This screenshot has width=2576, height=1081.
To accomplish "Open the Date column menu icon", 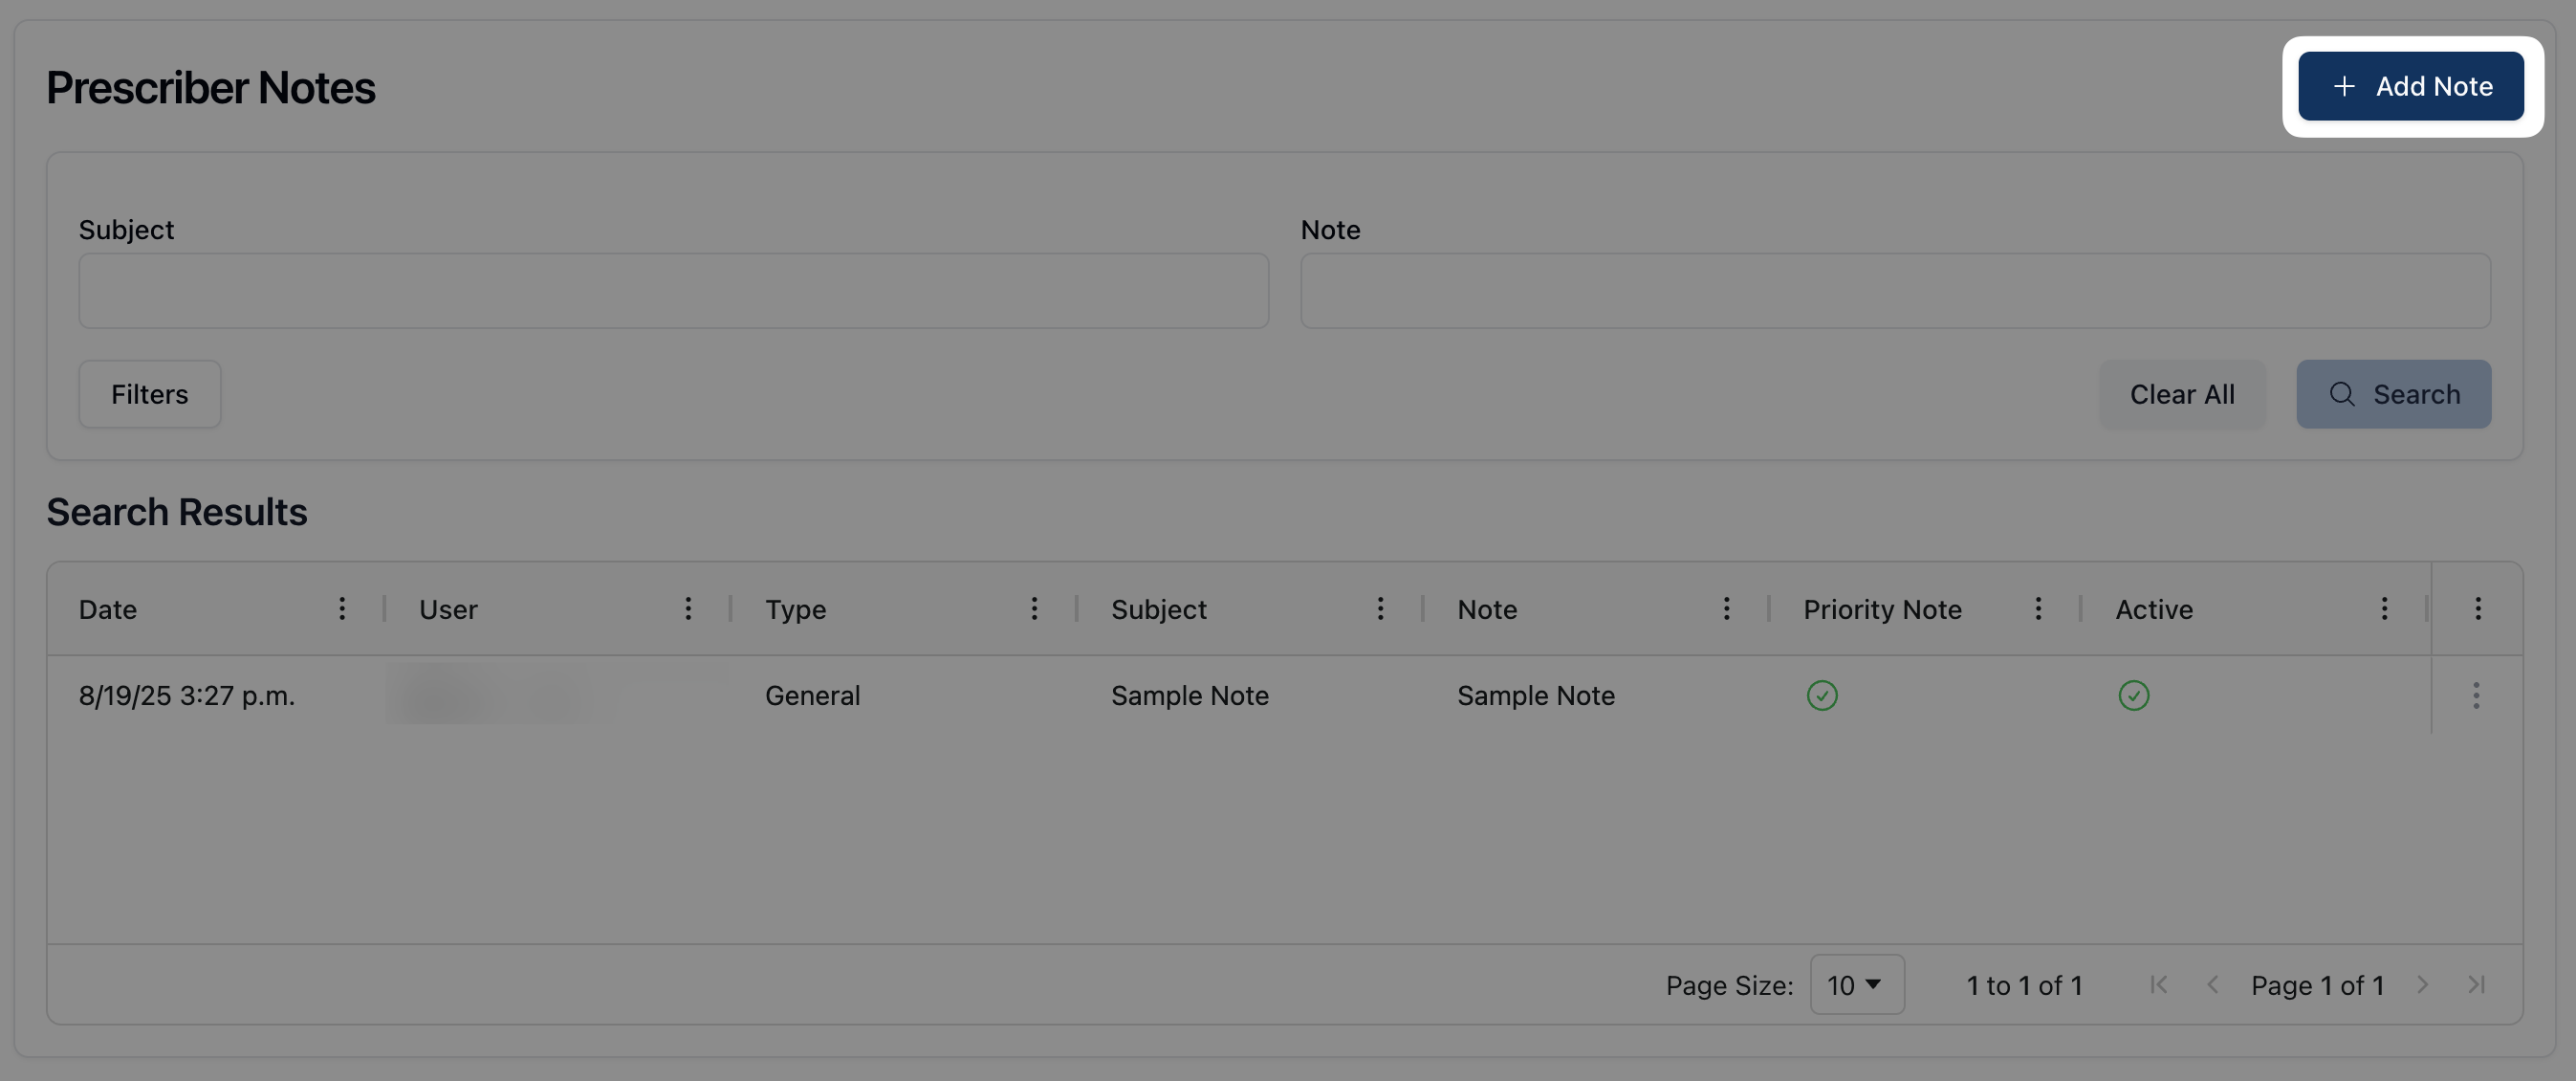I will (342, 609).
